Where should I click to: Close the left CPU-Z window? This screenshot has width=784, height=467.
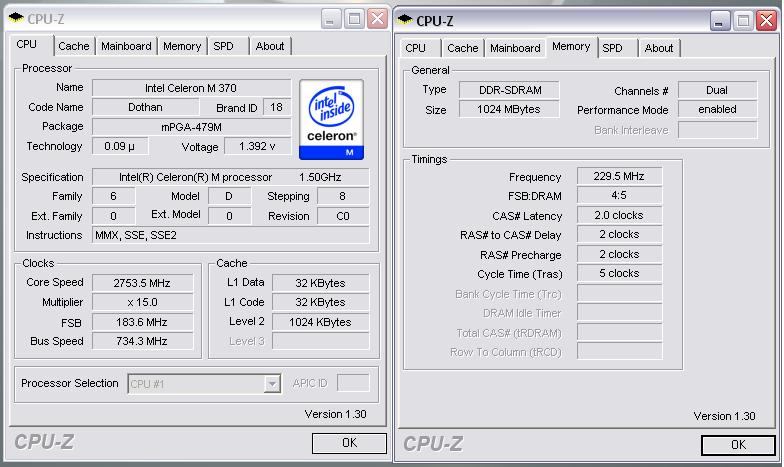click(378, 19)
